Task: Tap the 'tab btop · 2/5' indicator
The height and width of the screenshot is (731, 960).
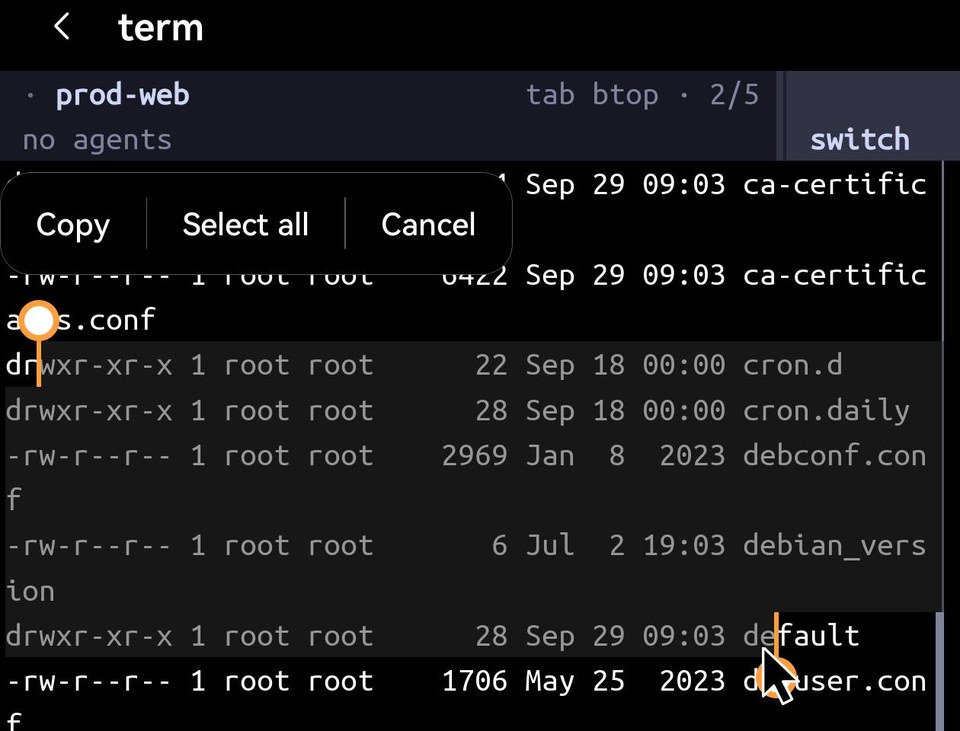Action: tap(643, 95)
